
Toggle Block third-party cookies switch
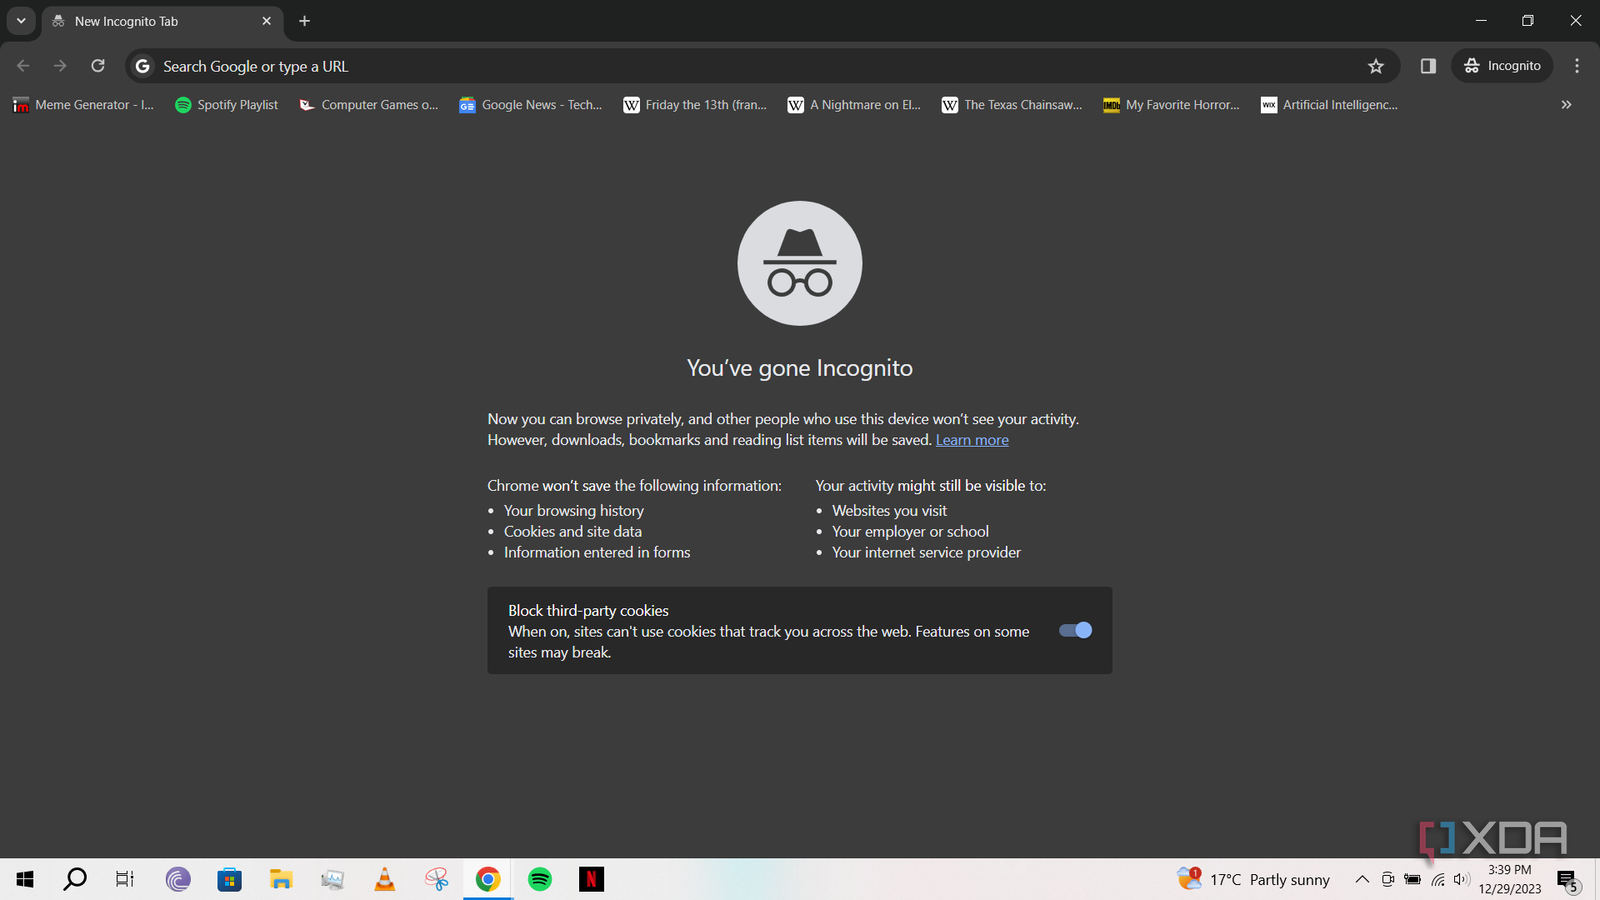pyautogui.click(x=1076, y=630)
